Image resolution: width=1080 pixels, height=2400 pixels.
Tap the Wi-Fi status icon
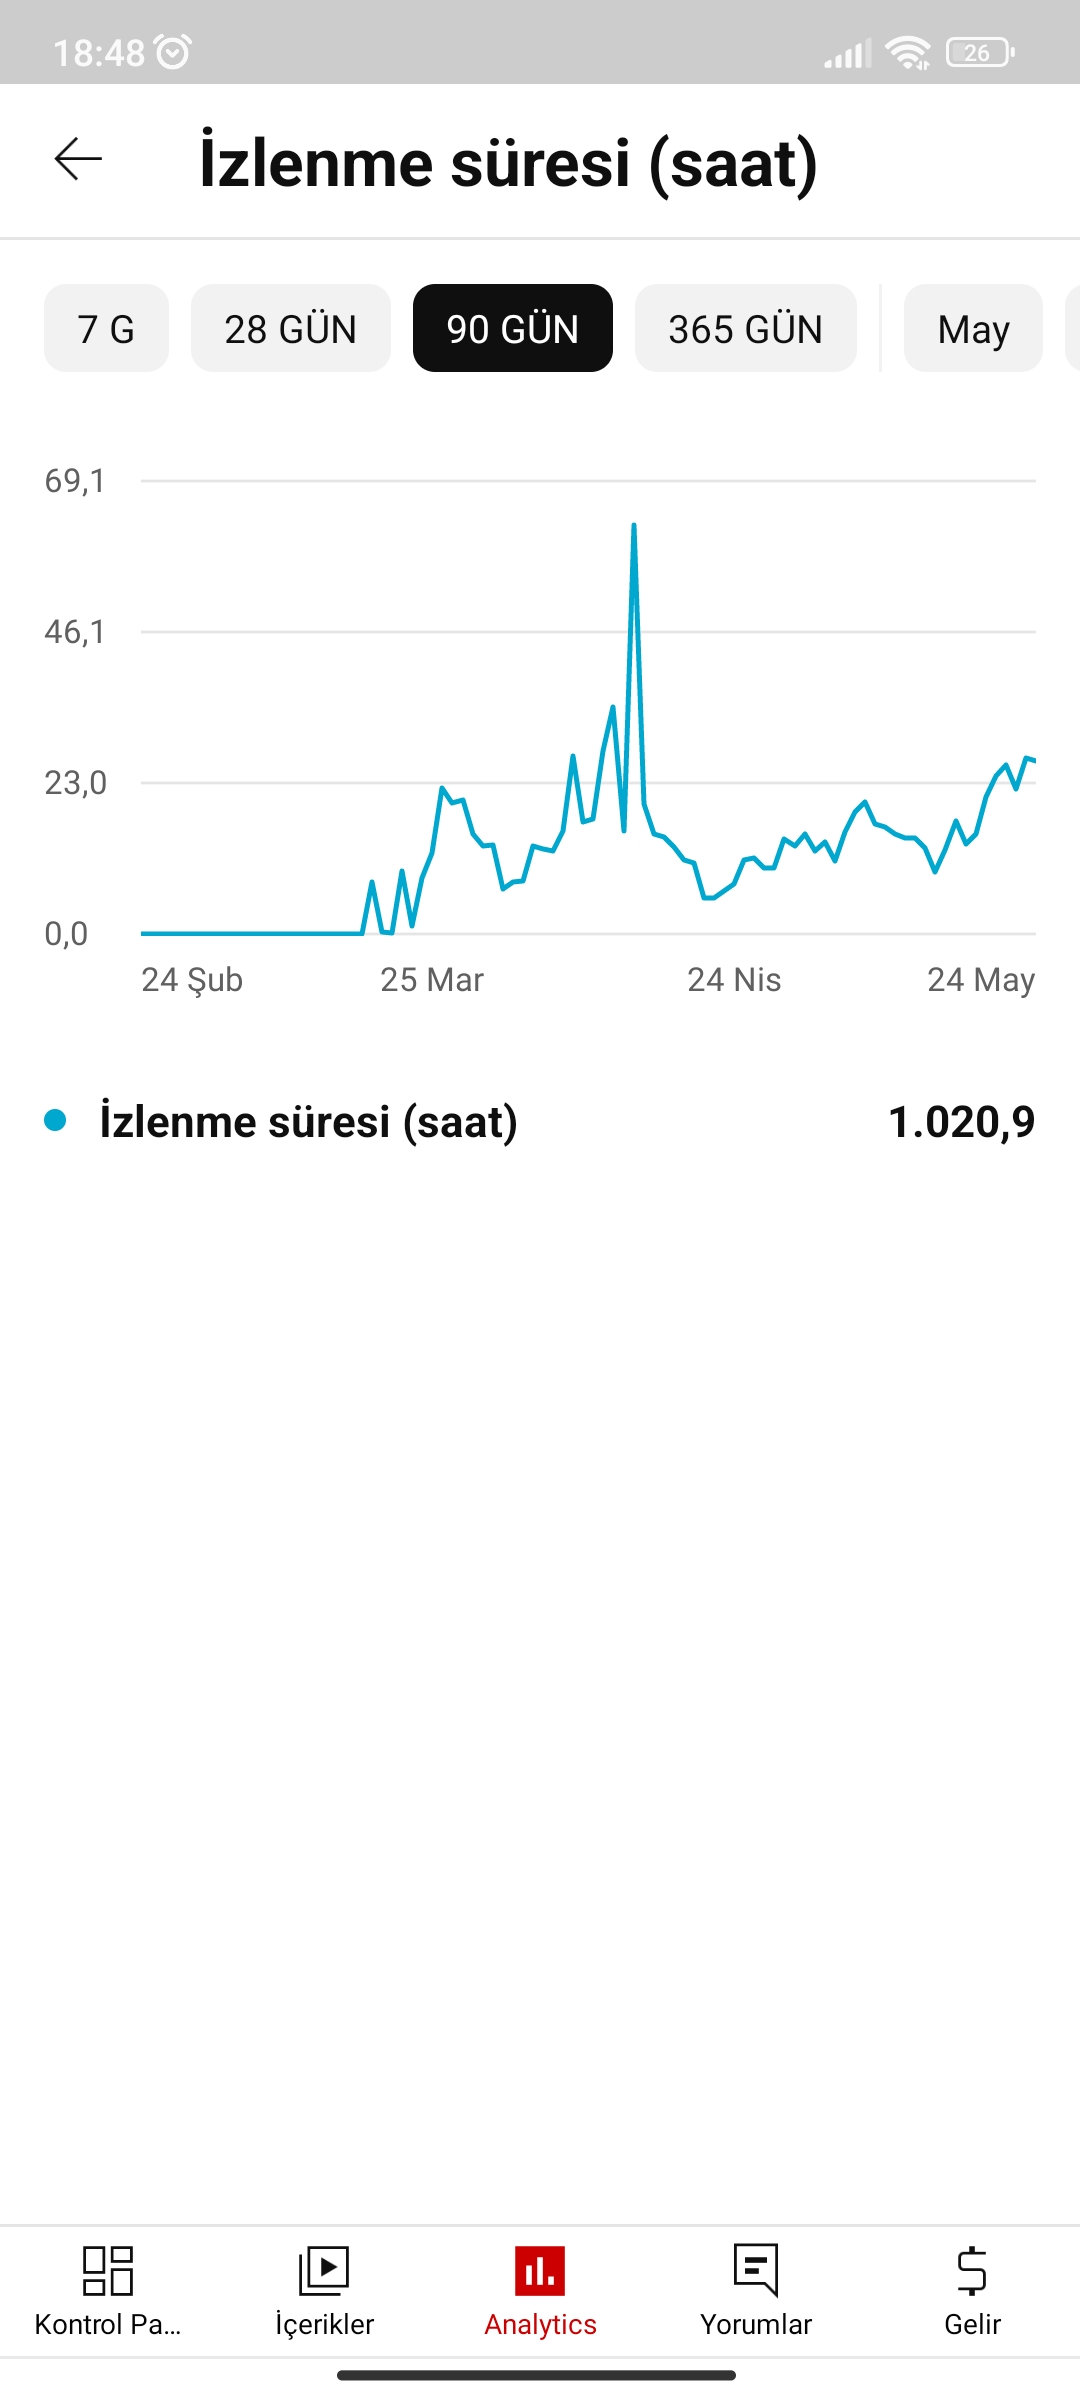908,52
